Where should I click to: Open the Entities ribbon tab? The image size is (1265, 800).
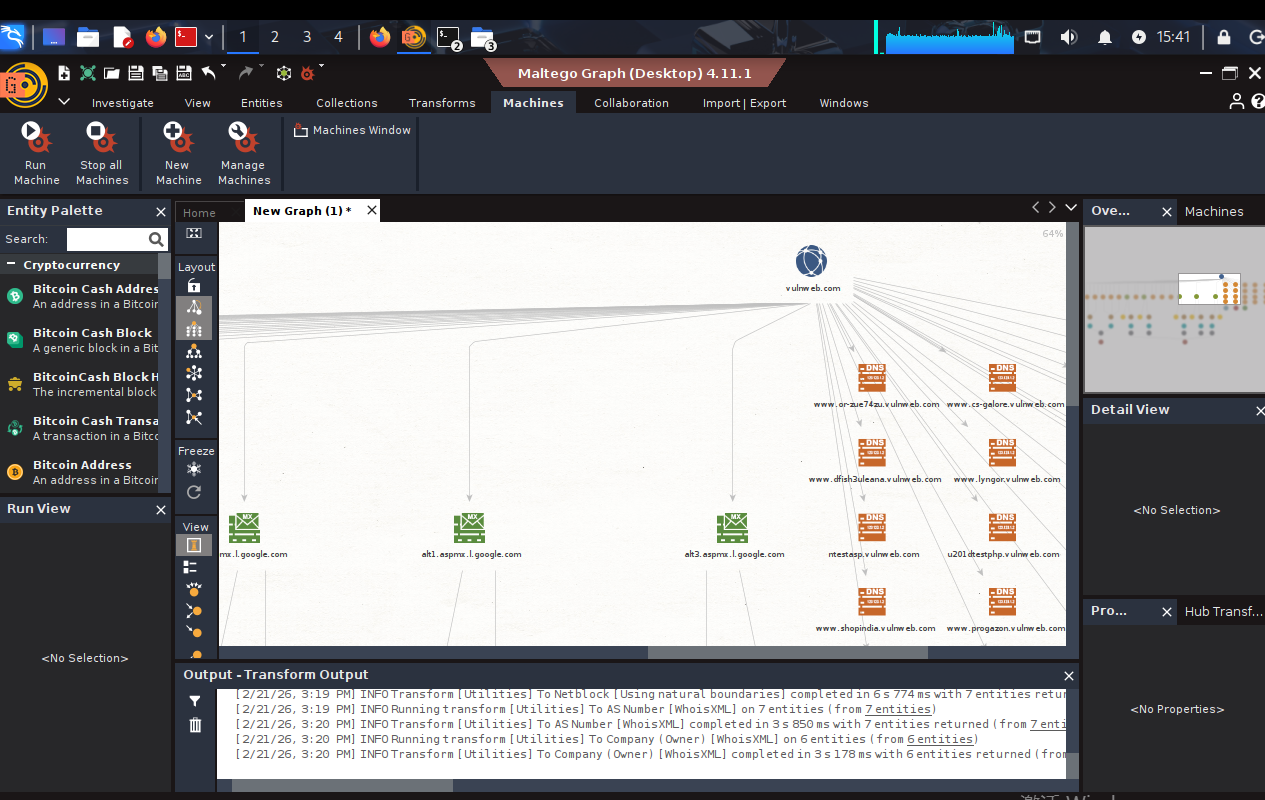[x=262, y=103]
